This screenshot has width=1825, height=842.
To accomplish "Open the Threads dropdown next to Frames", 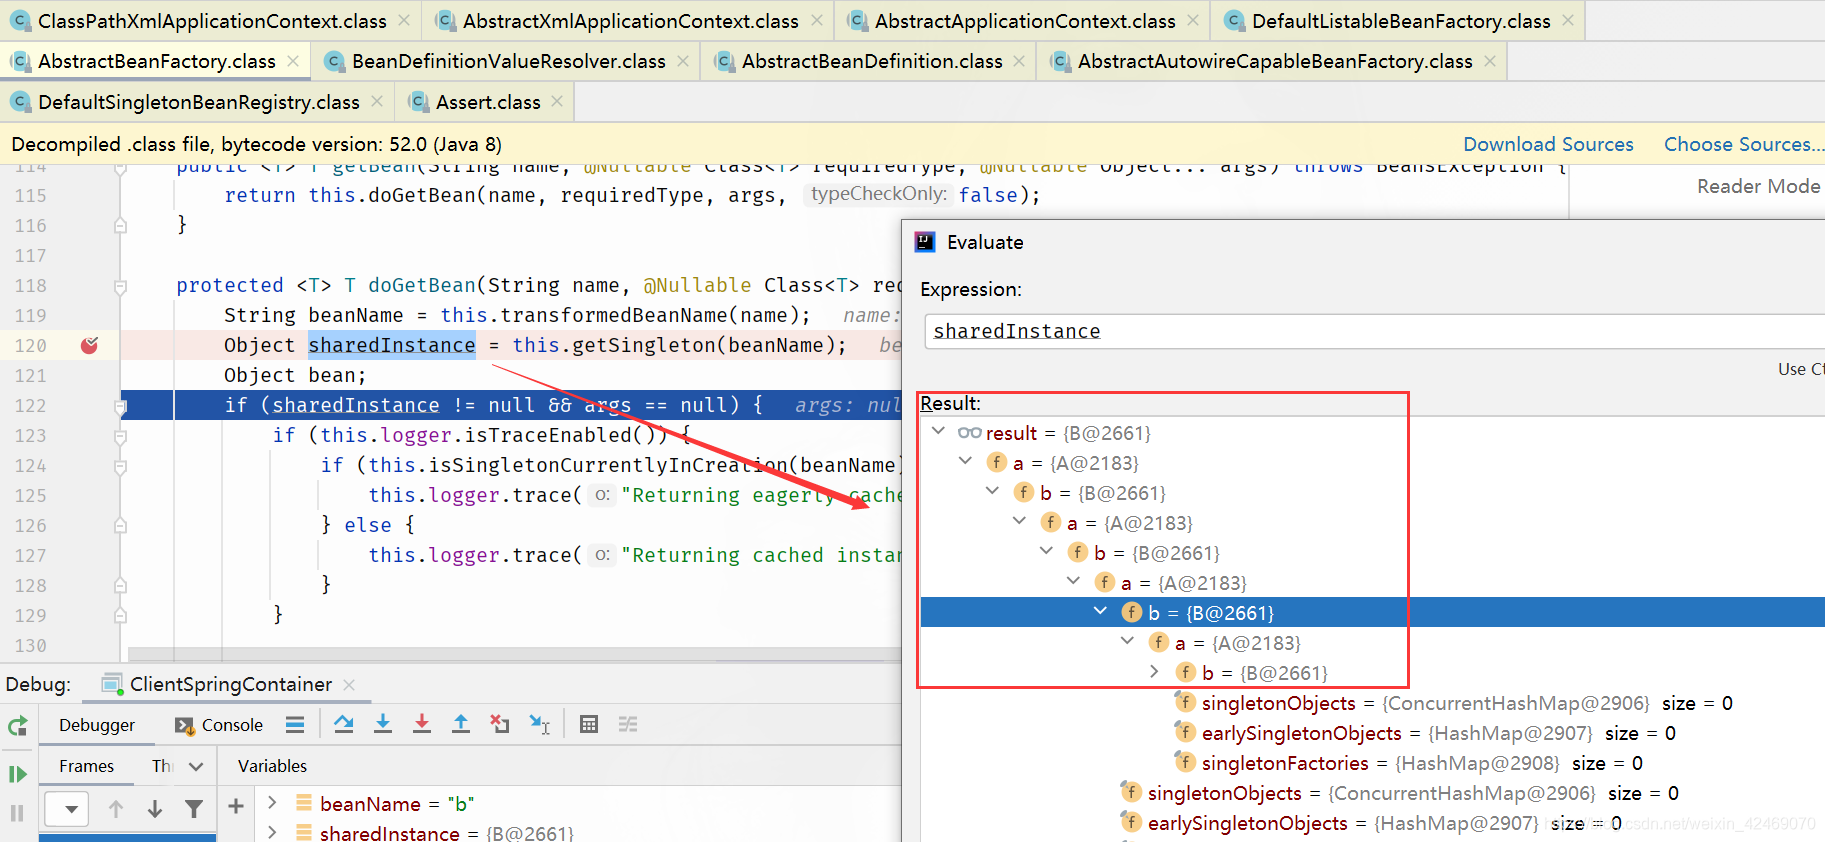I will tap(196, 766).
